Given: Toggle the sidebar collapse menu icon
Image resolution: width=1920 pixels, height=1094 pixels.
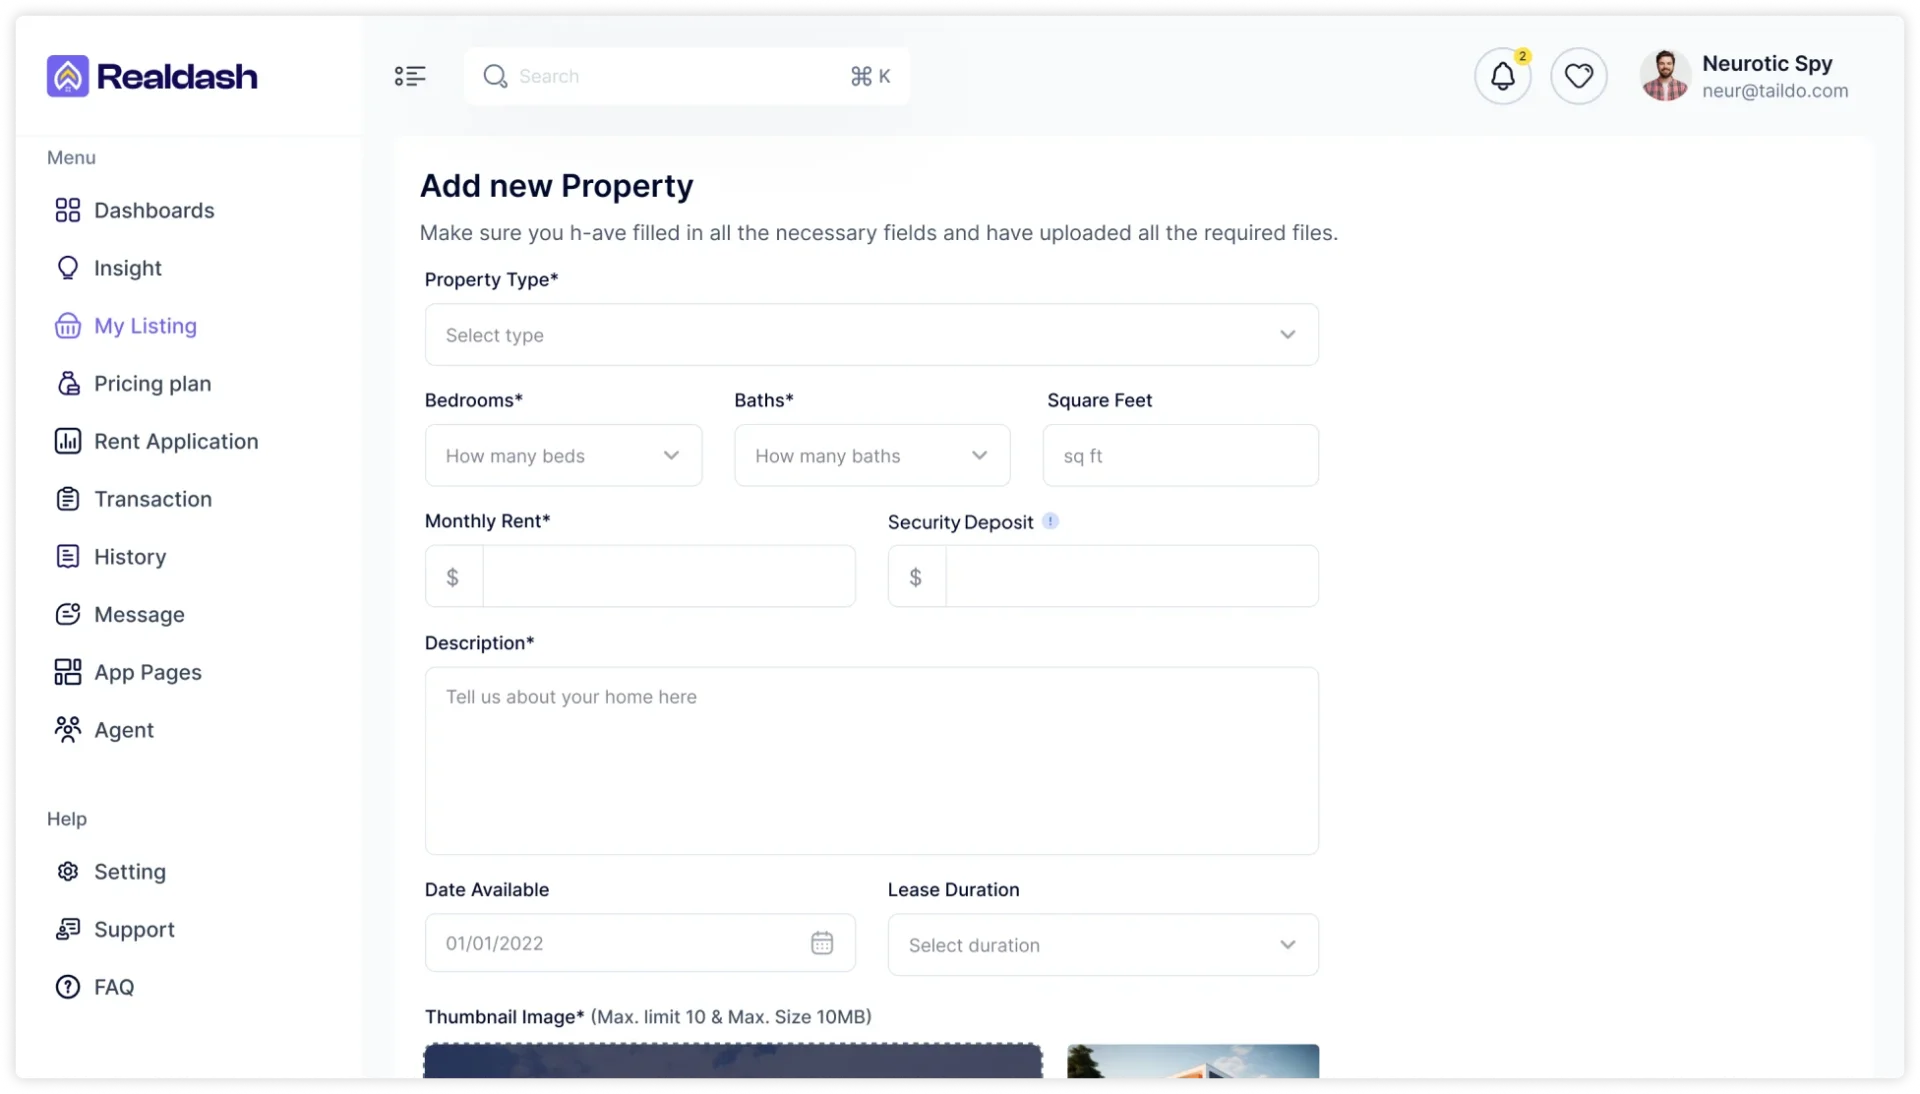Looking at the screenshot, I should point(410,76).
